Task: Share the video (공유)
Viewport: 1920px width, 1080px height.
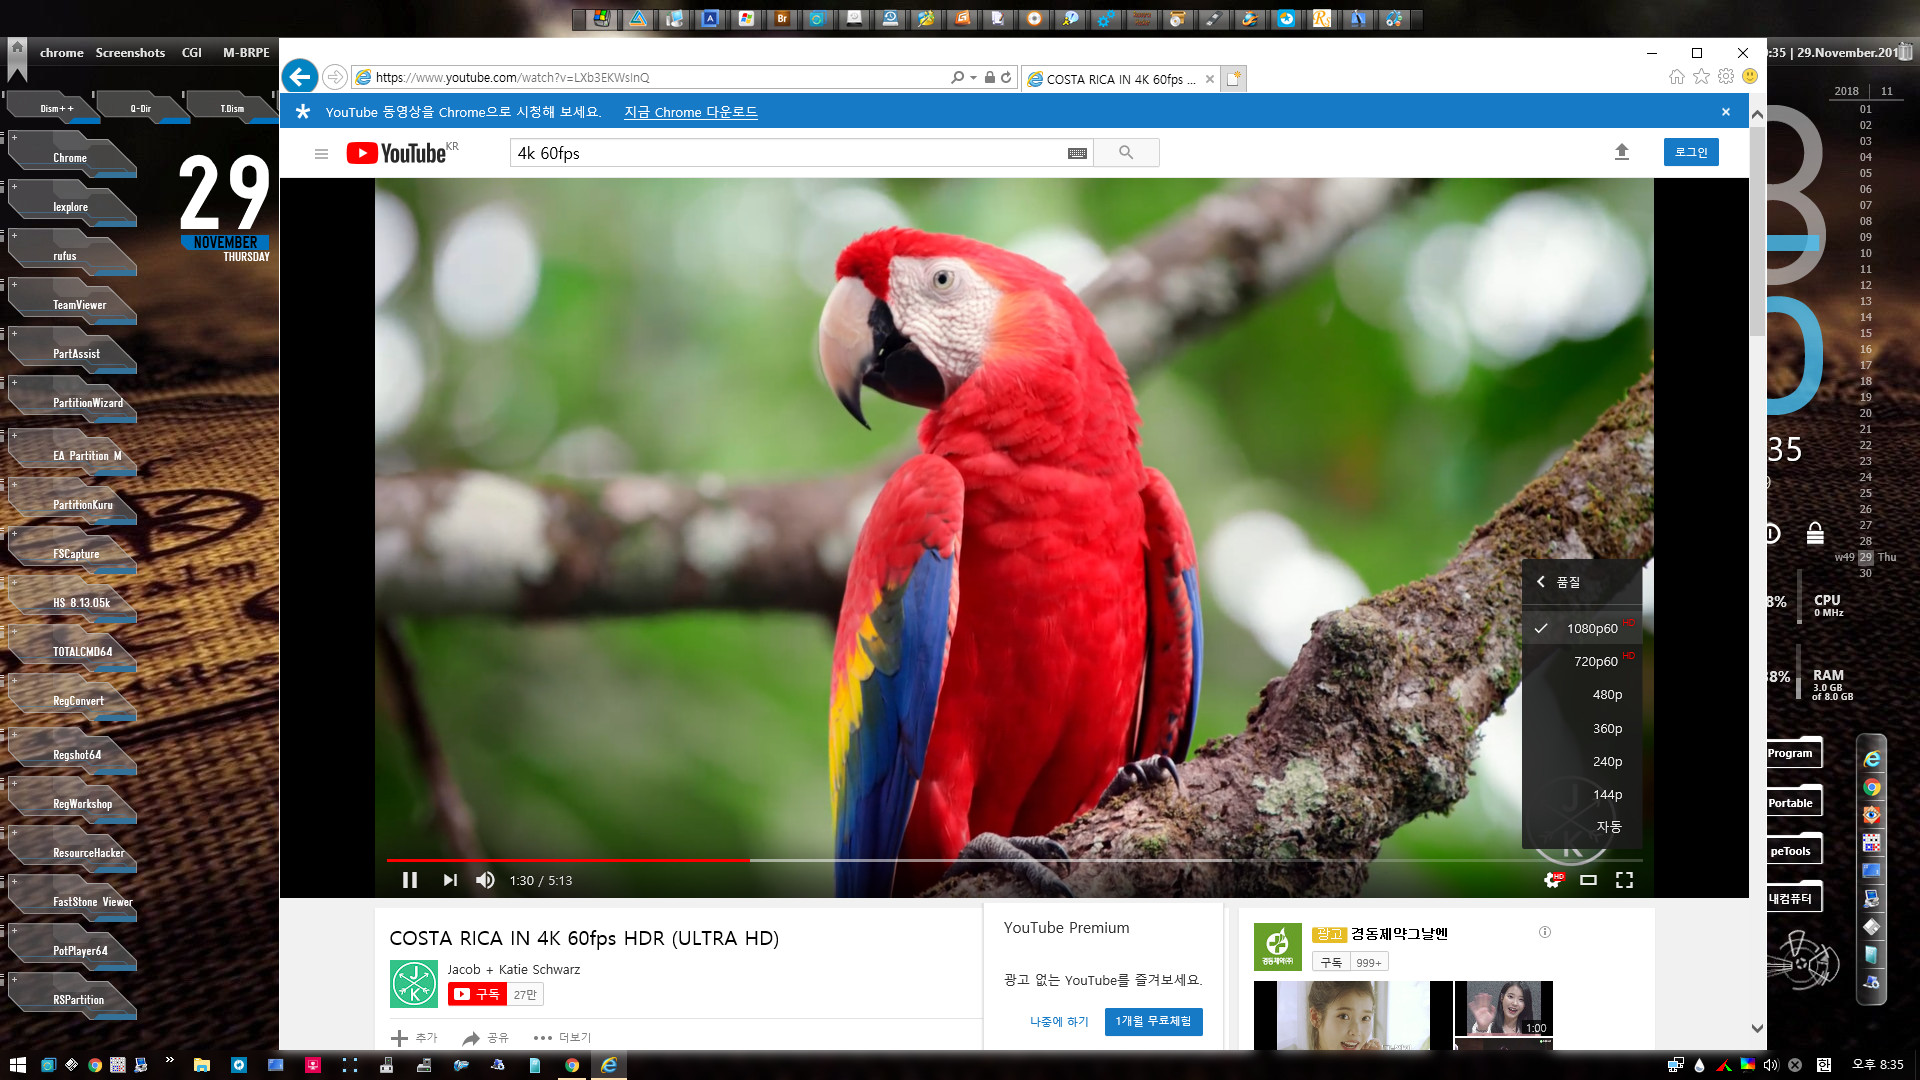Action: coord(486,1038)
